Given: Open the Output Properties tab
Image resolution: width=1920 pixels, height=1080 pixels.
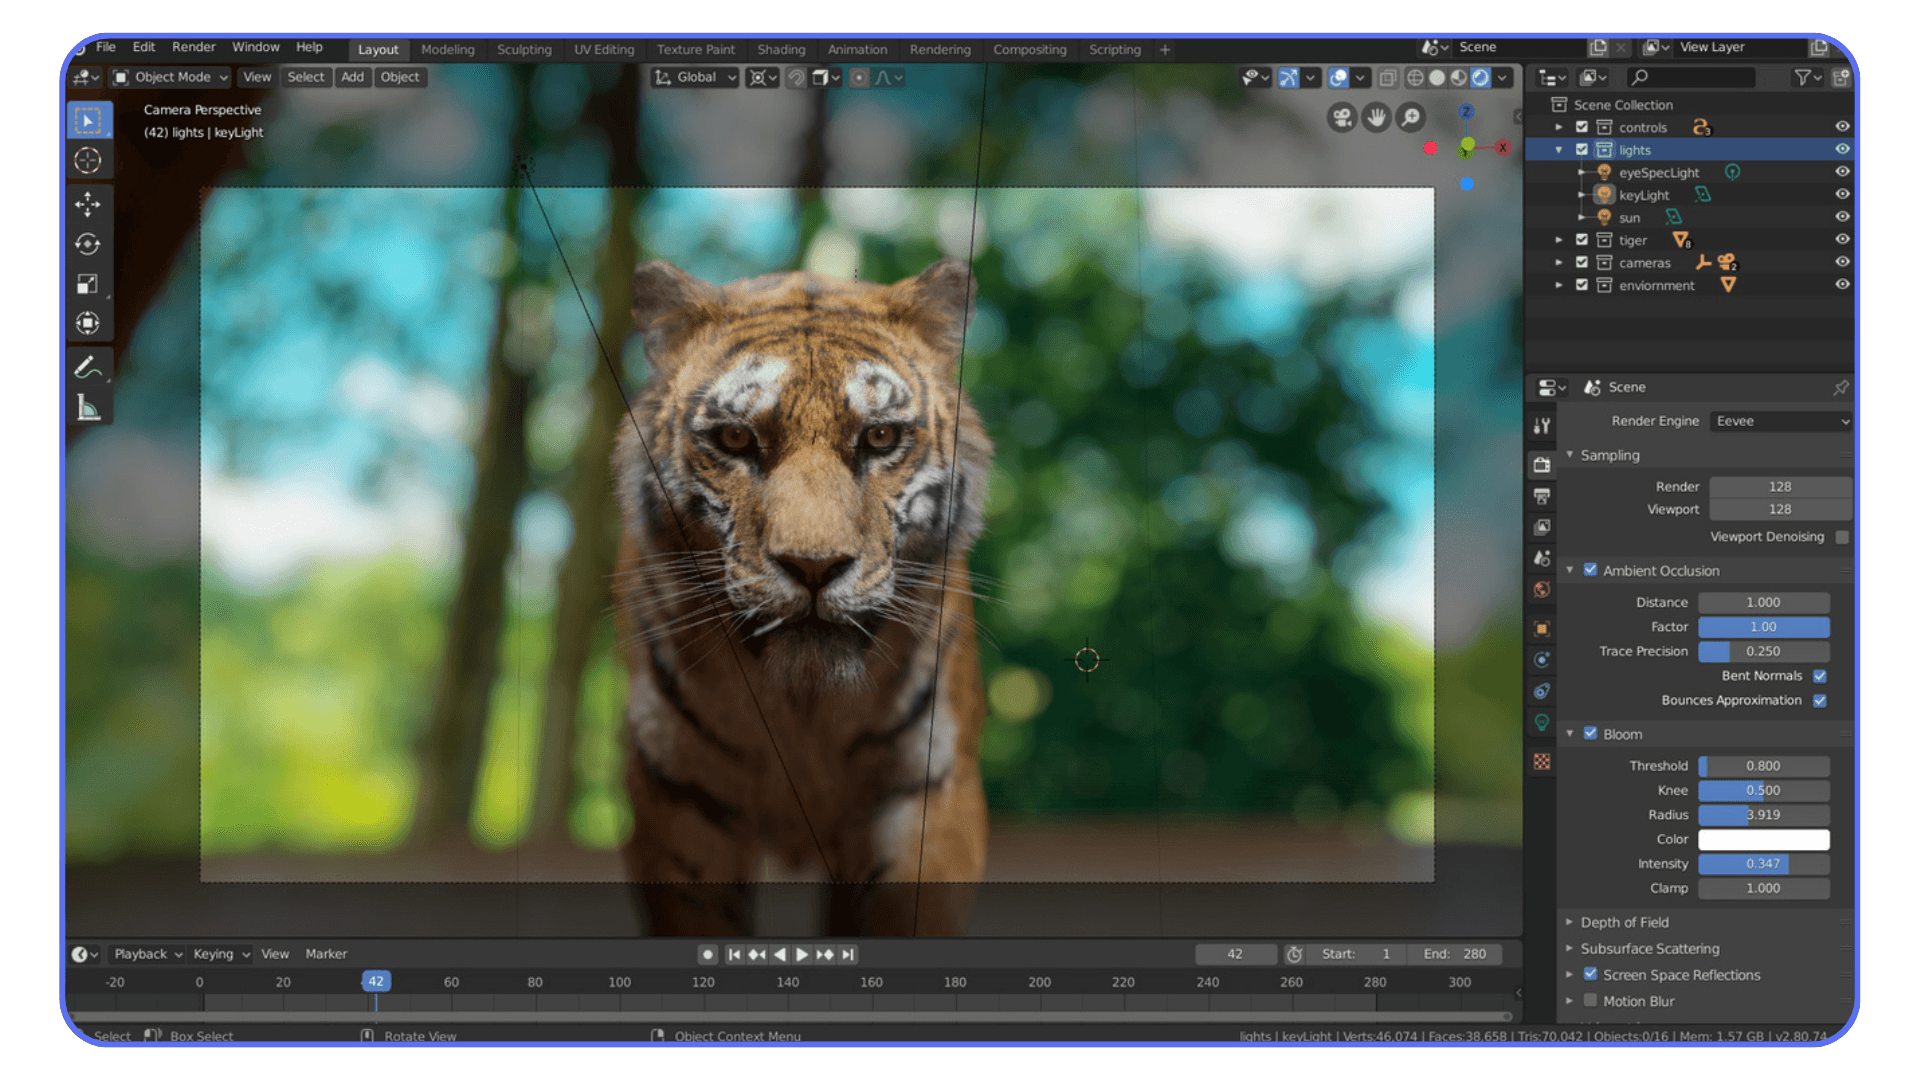Looking at the screenshot, I should click(1541, 496).
